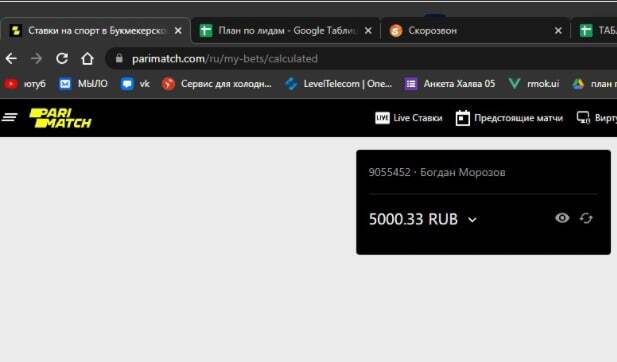The image size is (617, 362).
Task: Close the Ставки на спорт tab
Action: click(x=178, y=31)
